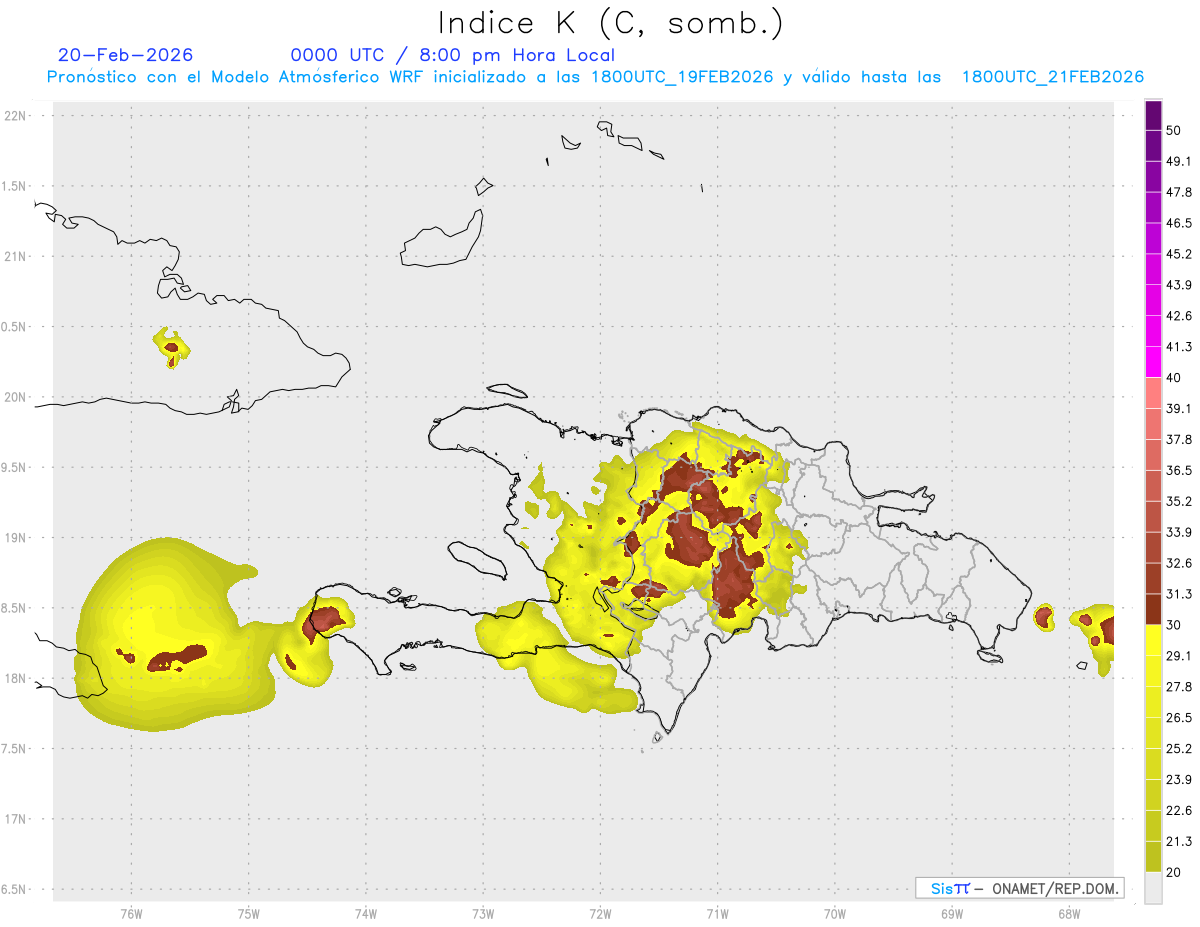Click the '20' colorbar value
1200x927 pixels.
coord(1174,872)
